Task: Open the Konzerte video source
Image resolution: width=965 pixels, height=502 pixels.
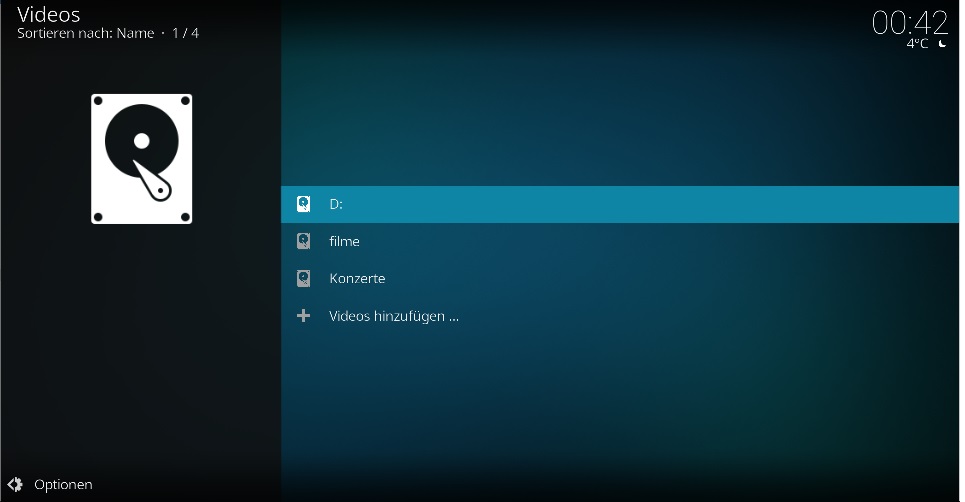Action: 620,278
